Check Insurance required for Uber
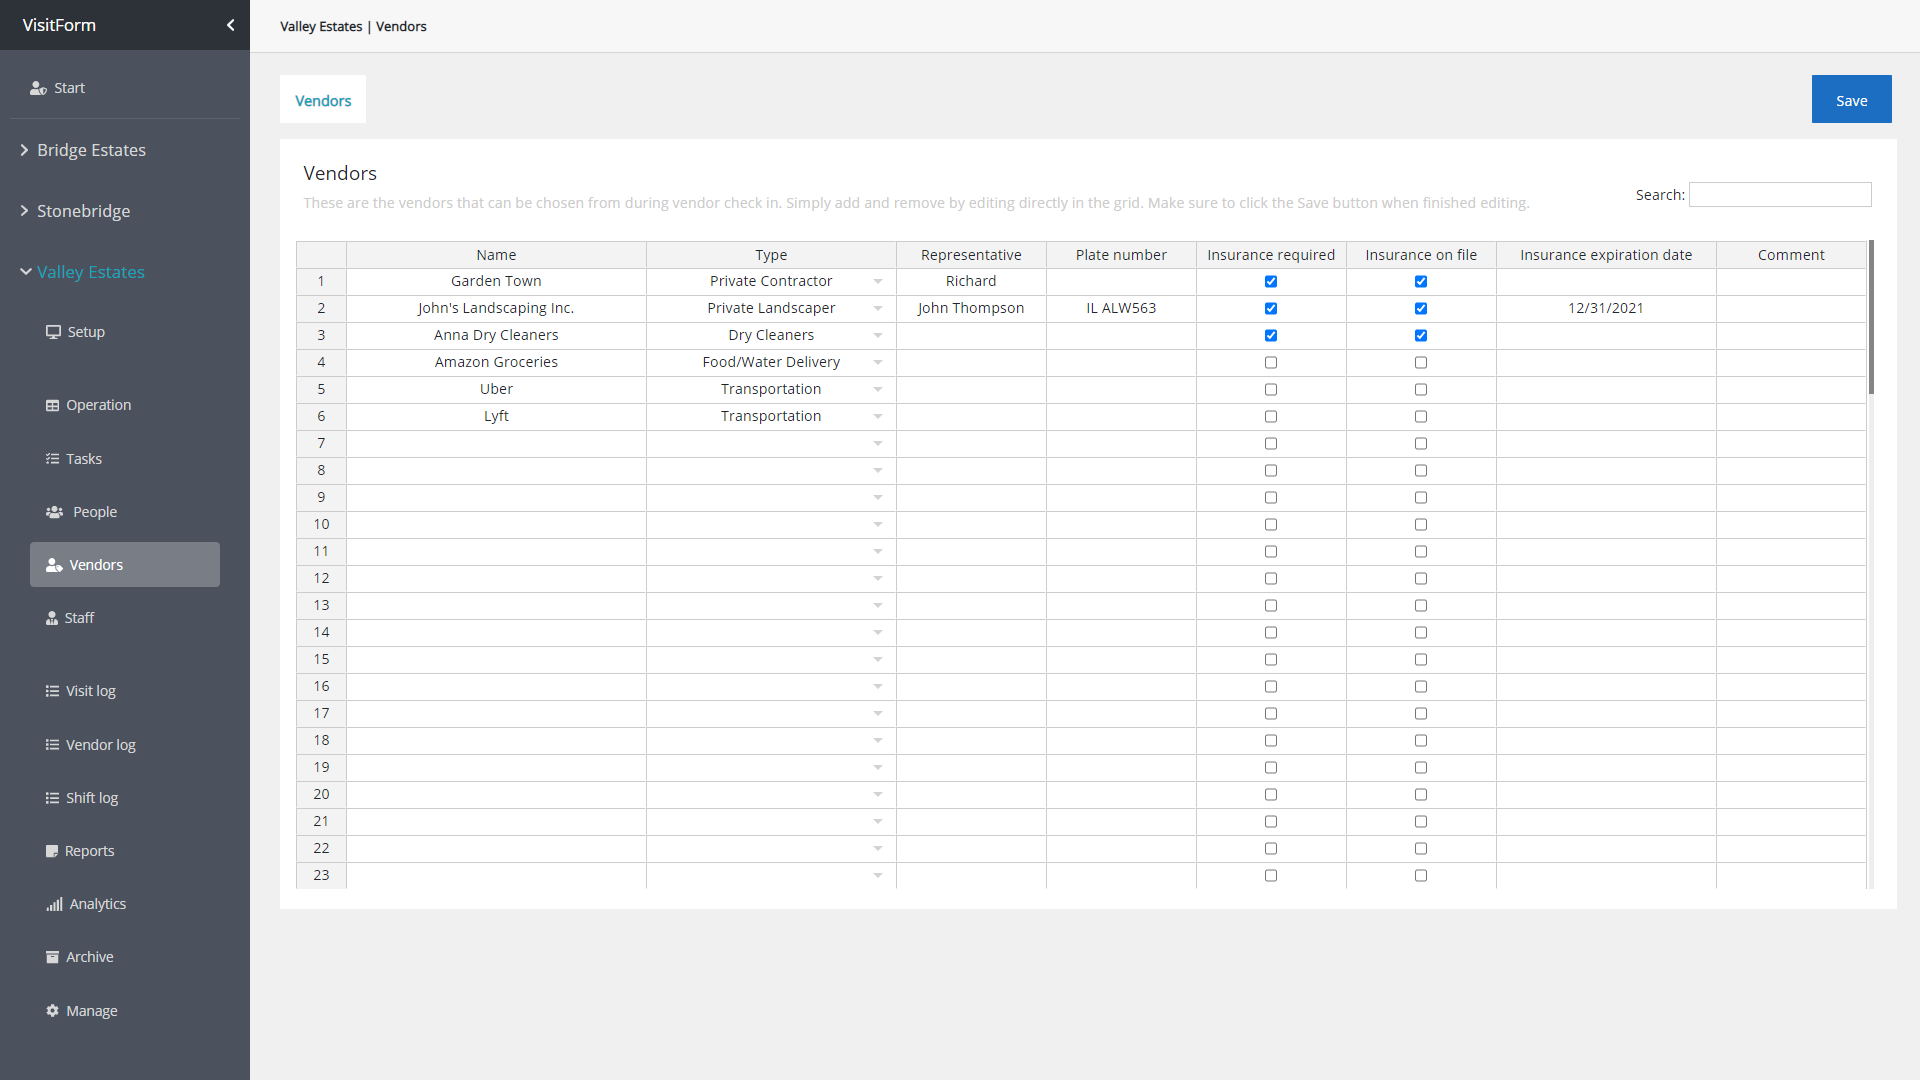1920x1080 pixels. coord(1271,390)
